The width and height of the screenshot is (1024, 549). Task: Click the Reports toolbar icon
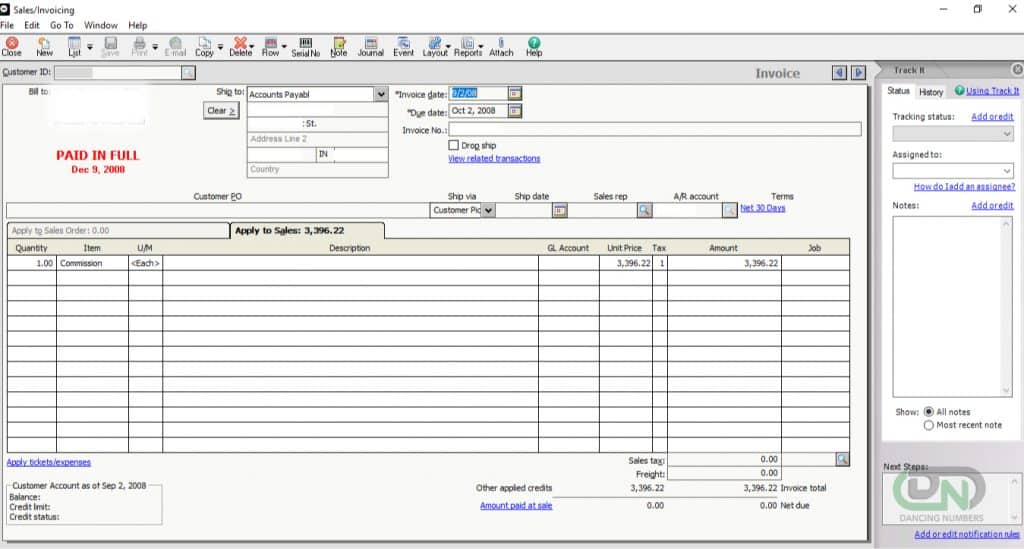pyautogui.click(x=468, y=47)
